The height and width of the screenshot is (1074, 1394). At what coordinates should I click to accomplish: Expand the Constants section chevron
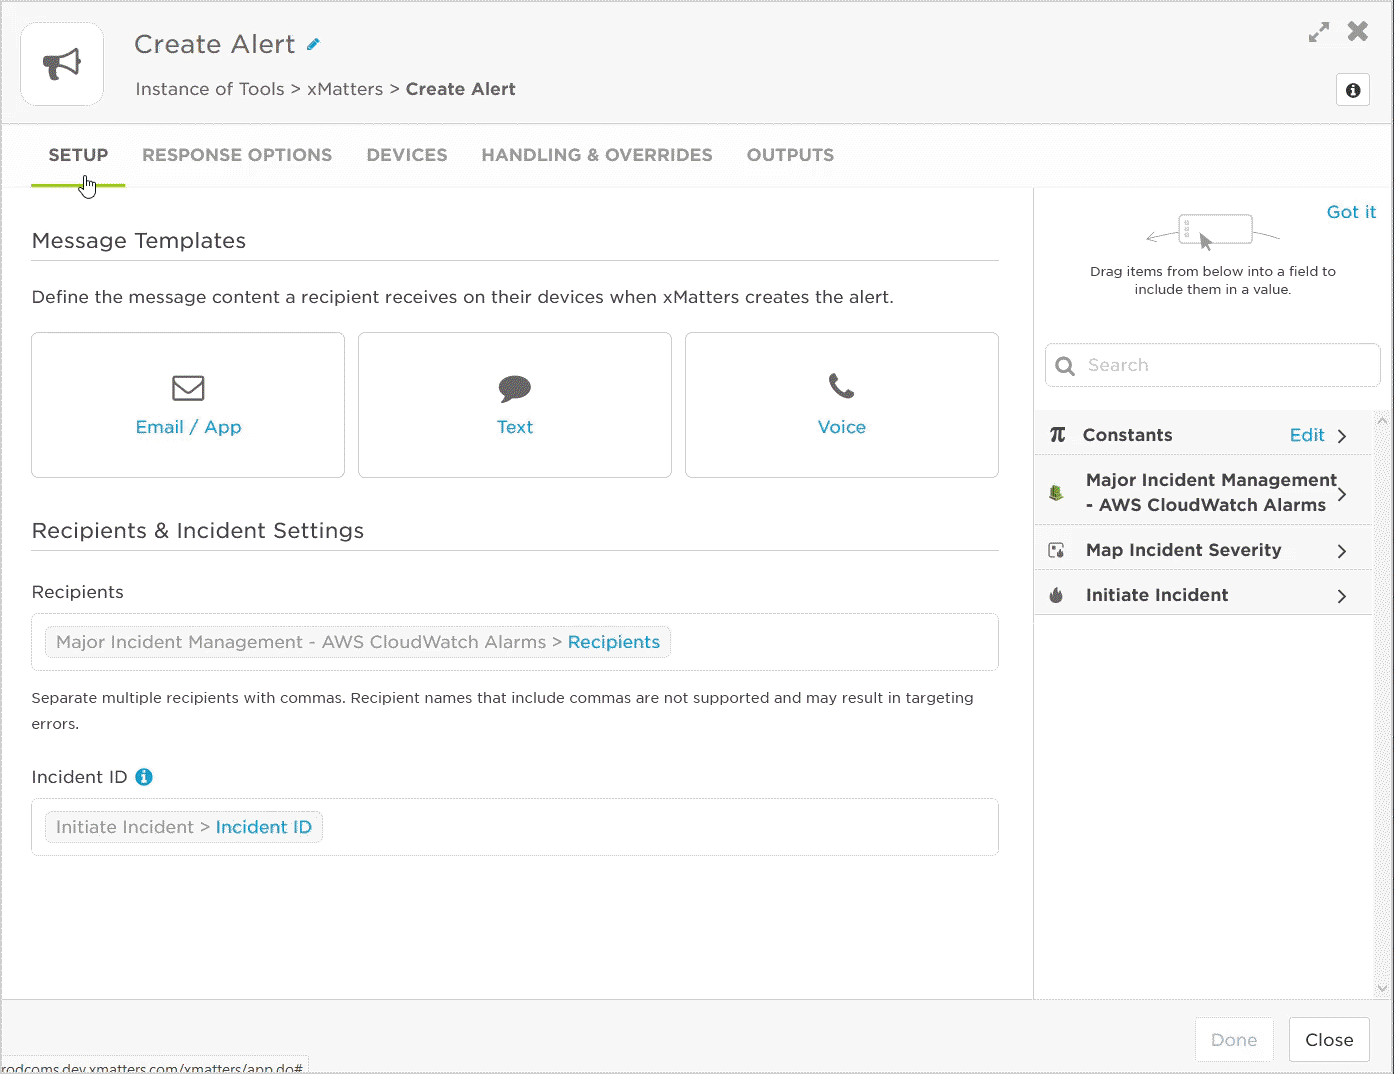(1342, 436)
